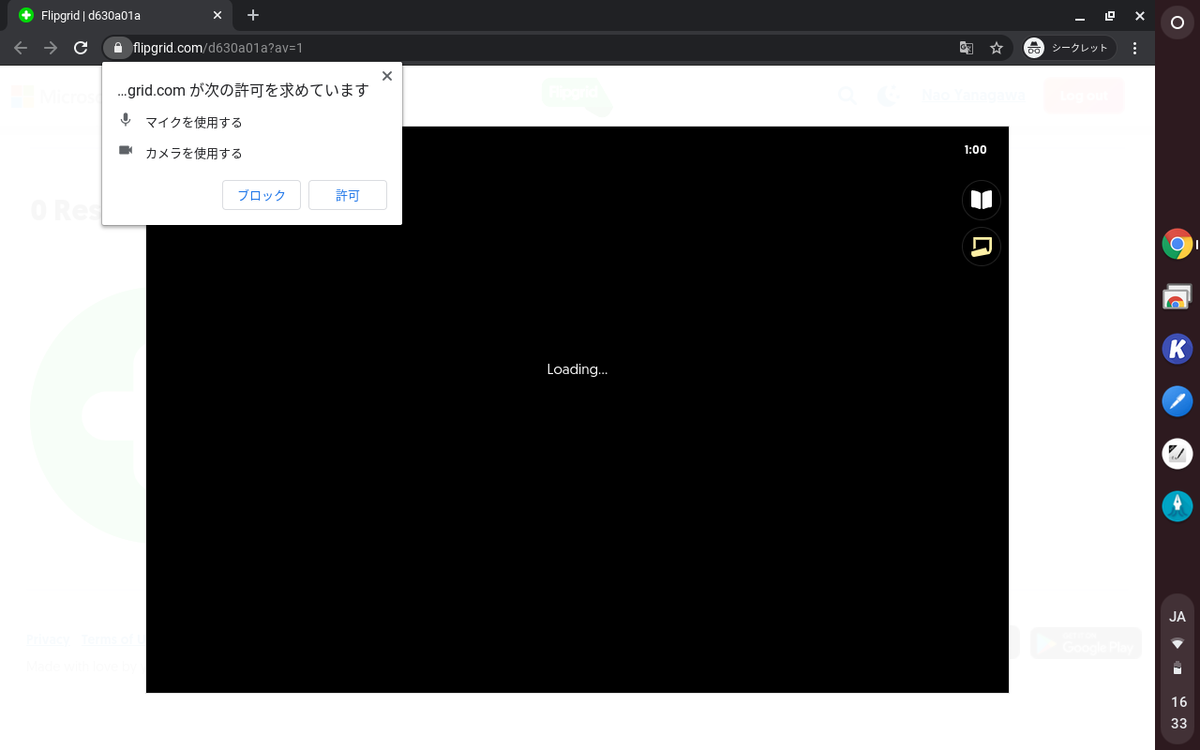This screenshot has width=1200, height=750.
Task: Allow microphone and camera with 許可 button
Action: pyautogui.click(x=347, y=195)
